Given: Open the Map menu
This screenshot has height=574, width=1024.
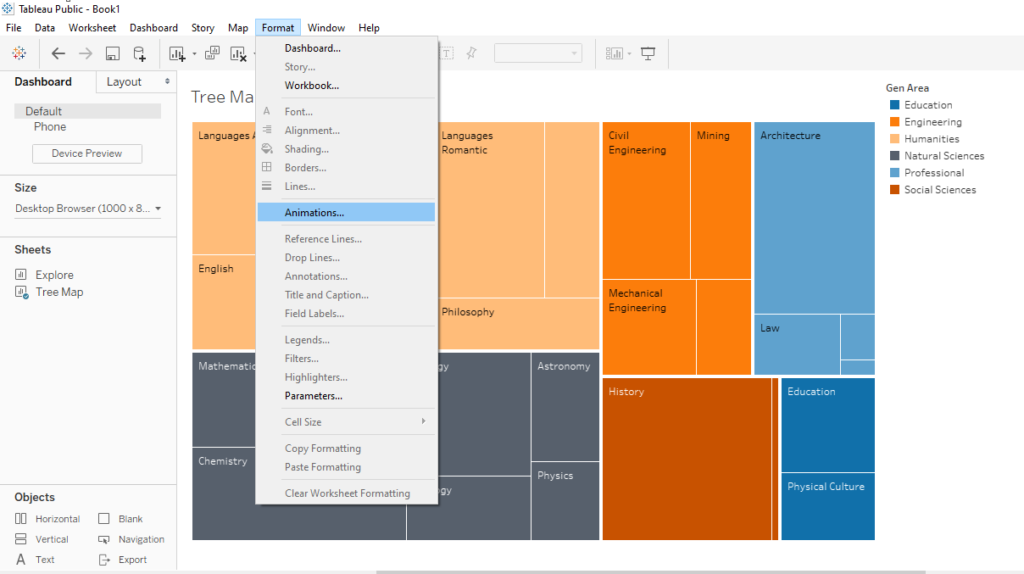Looking at the screenshot, I should click(x=238, y=28).
